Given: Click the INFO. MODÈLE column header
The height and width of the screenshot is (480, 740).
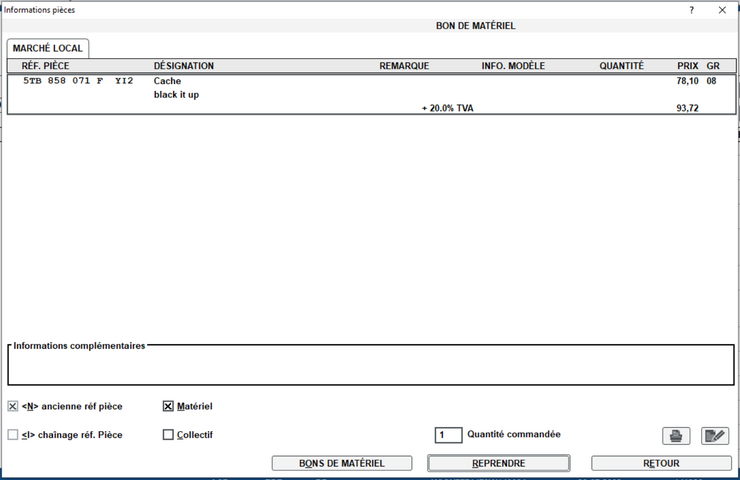Looking at the screenshot, I should pos(513,66).
